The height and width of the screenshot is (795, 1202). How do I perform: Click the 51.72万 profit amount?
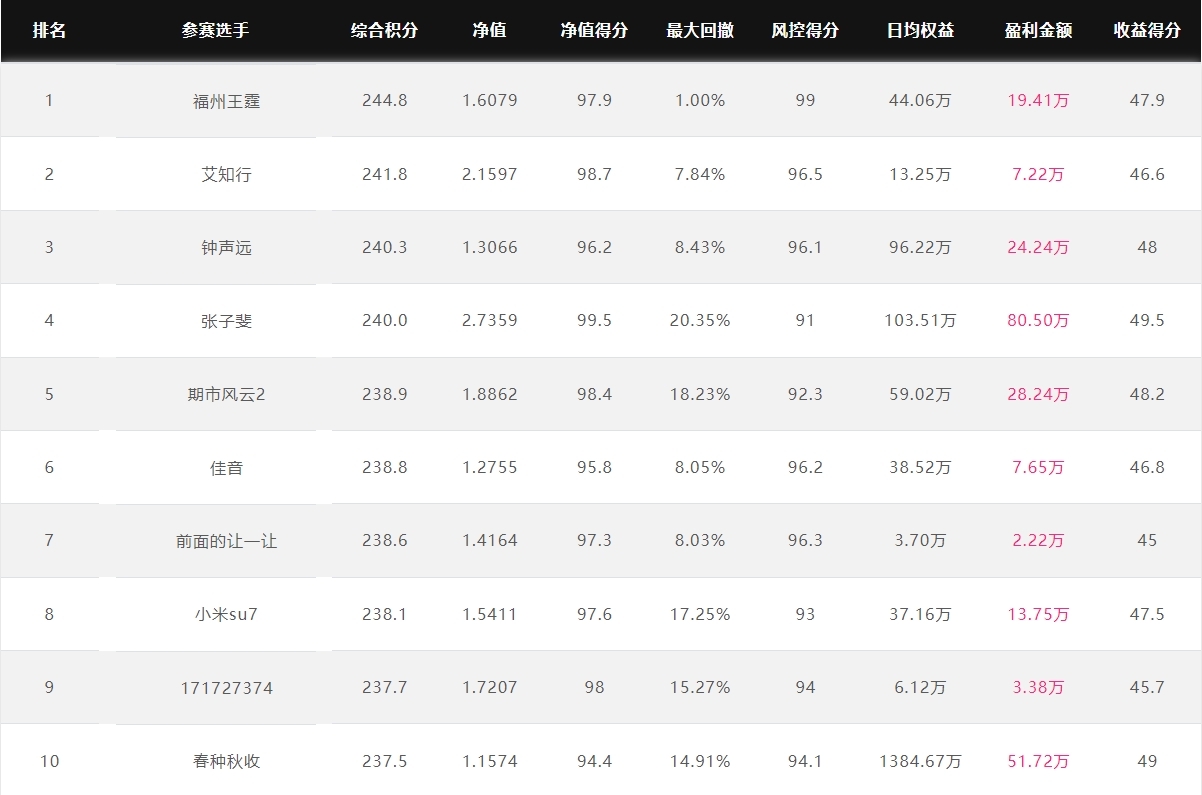point(1038,761)
